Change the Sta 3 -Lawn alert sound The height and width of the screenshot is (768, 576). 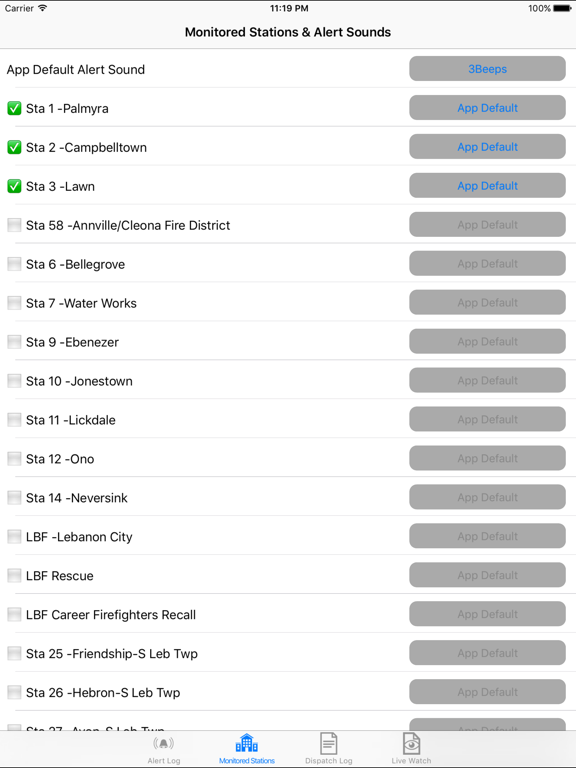pyautogui.click(x=487, y=186)
